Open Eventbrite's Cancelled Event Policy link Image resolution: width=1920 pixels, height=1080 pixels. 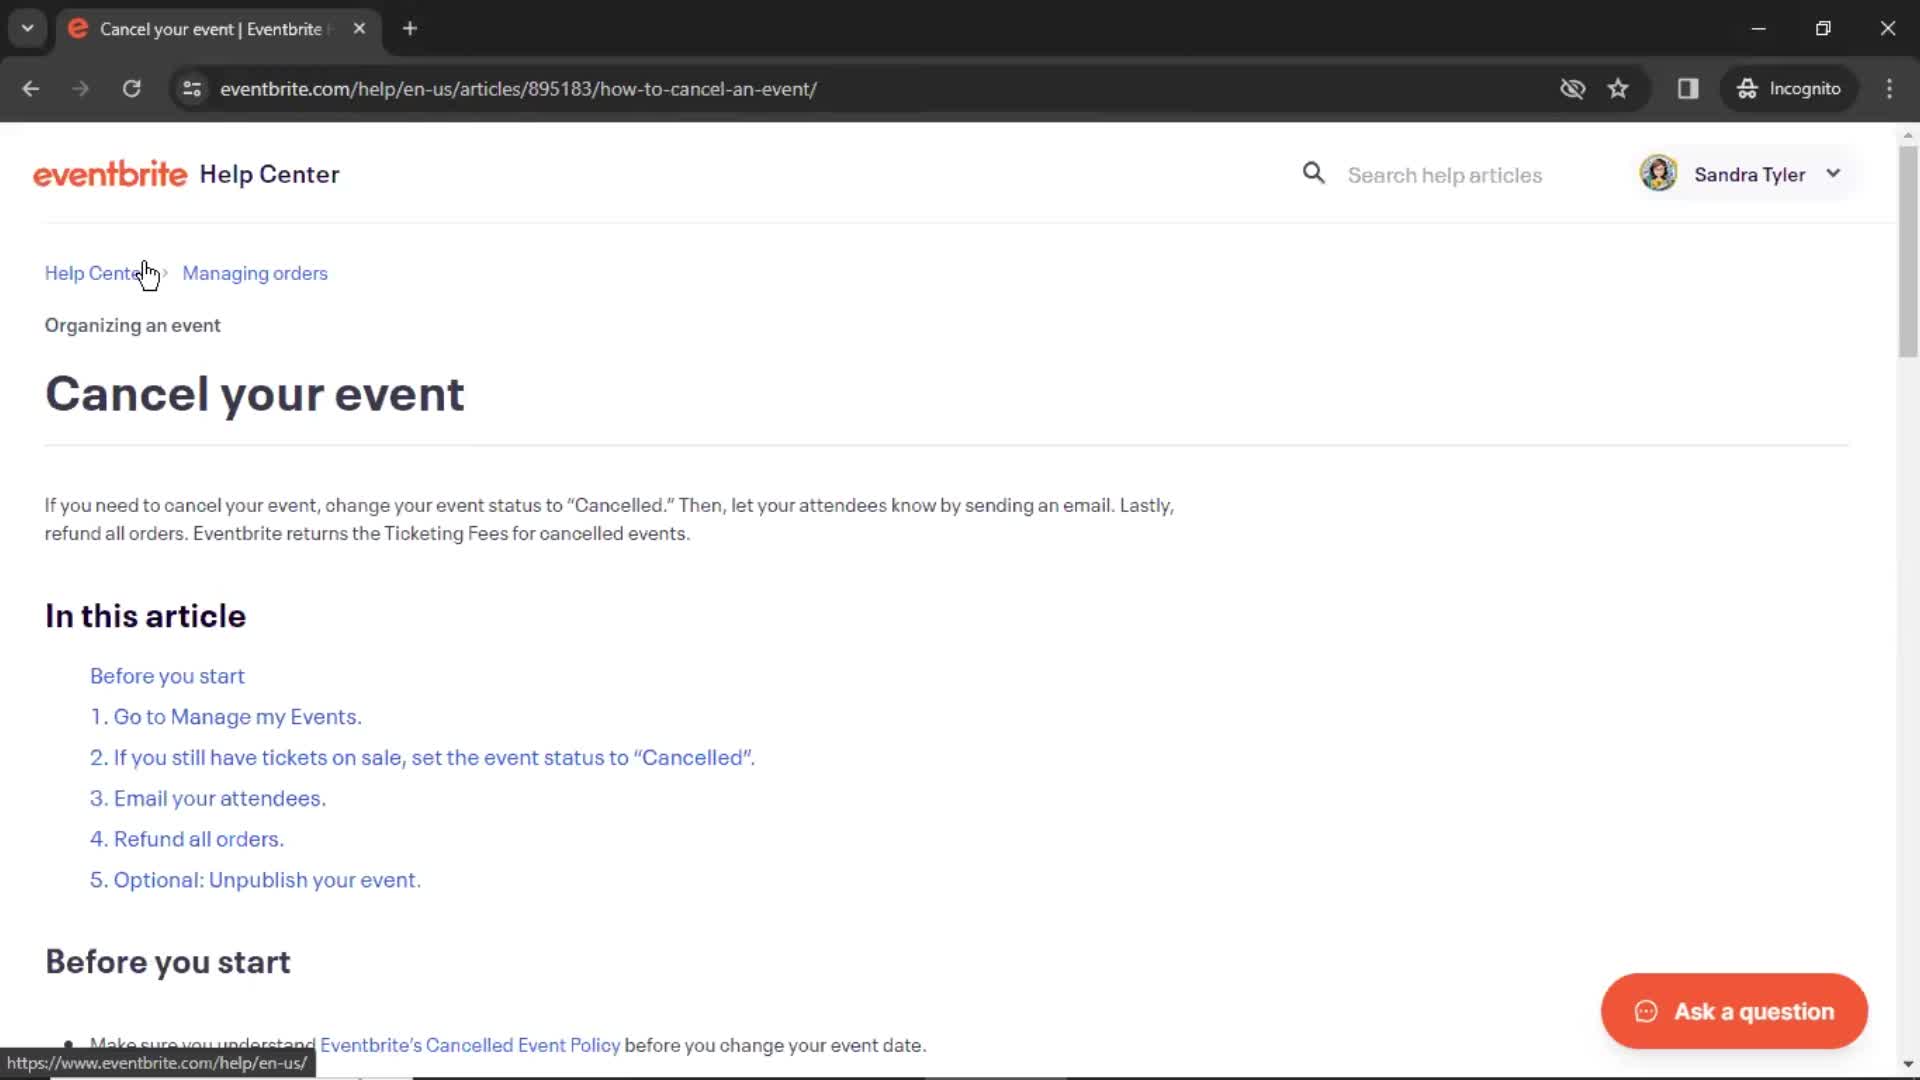point(470,1045)
